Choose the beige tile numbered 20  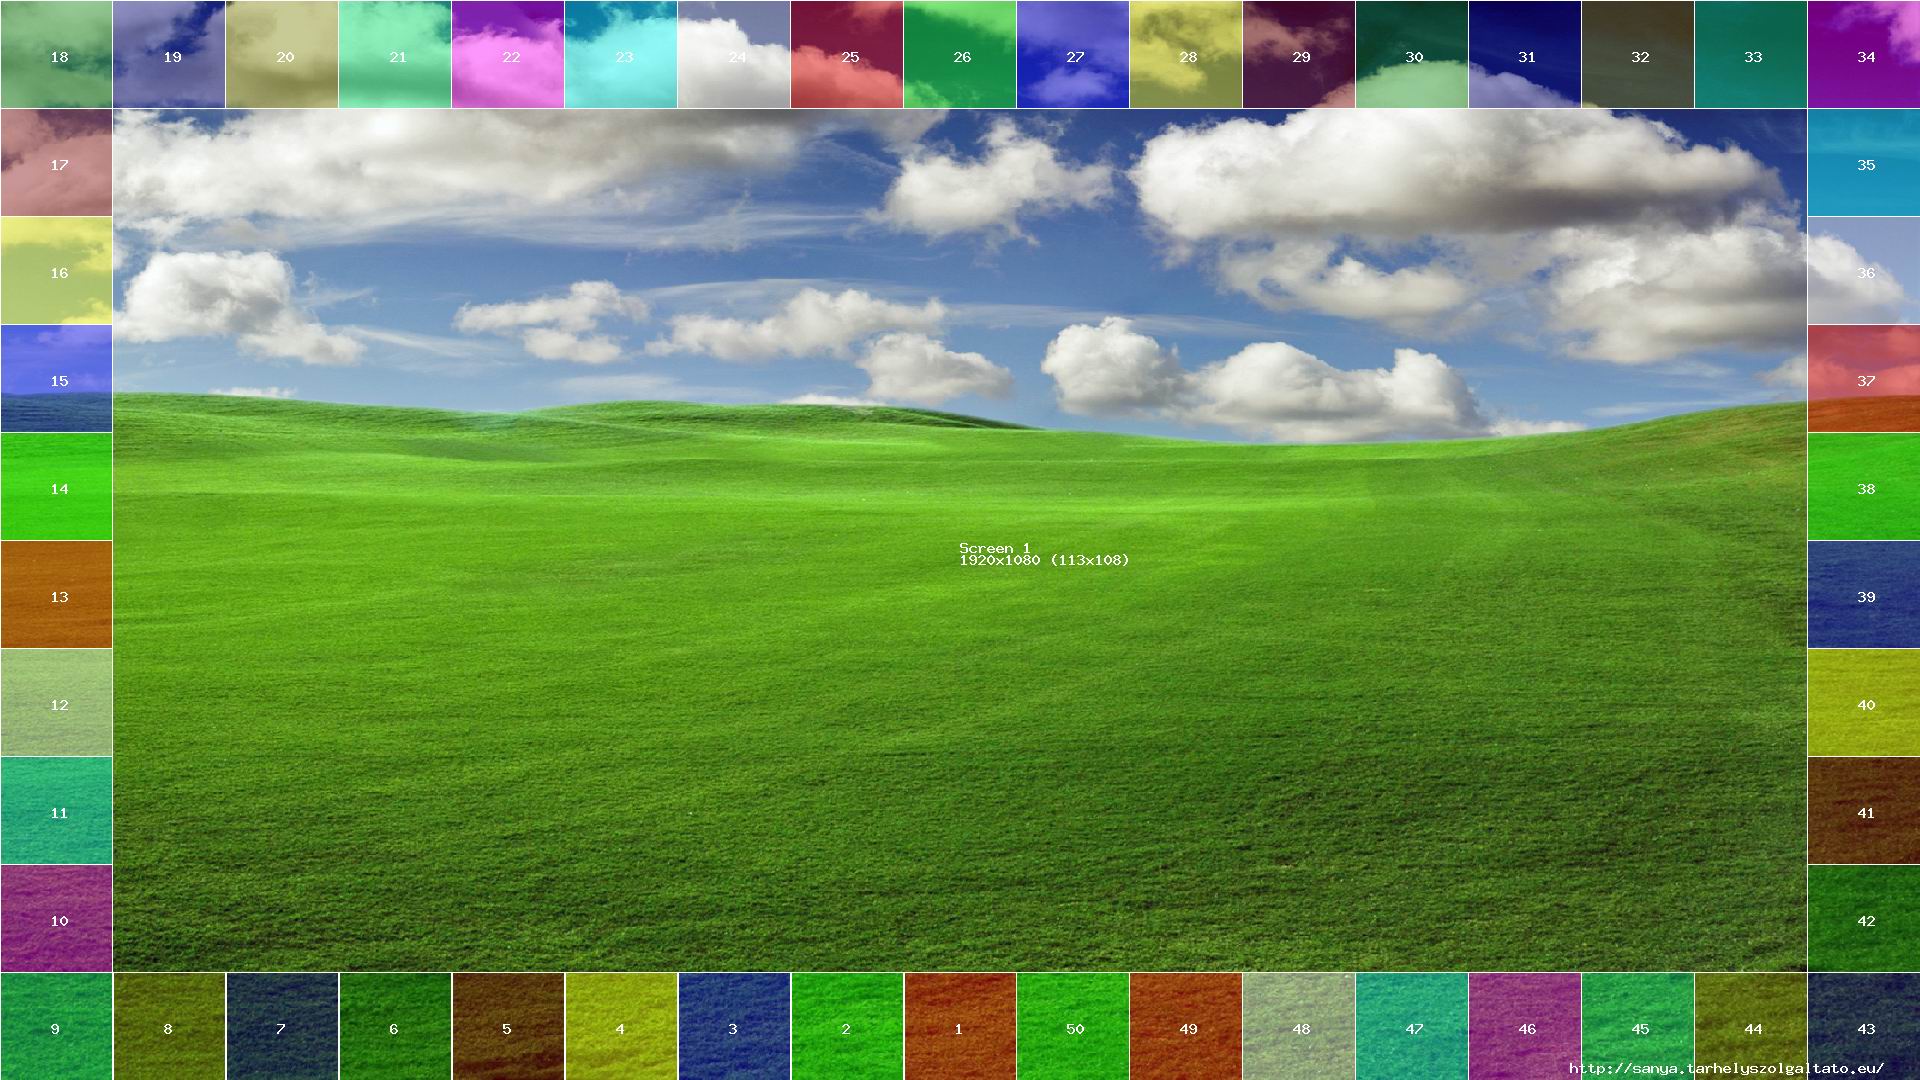(282, 54)
